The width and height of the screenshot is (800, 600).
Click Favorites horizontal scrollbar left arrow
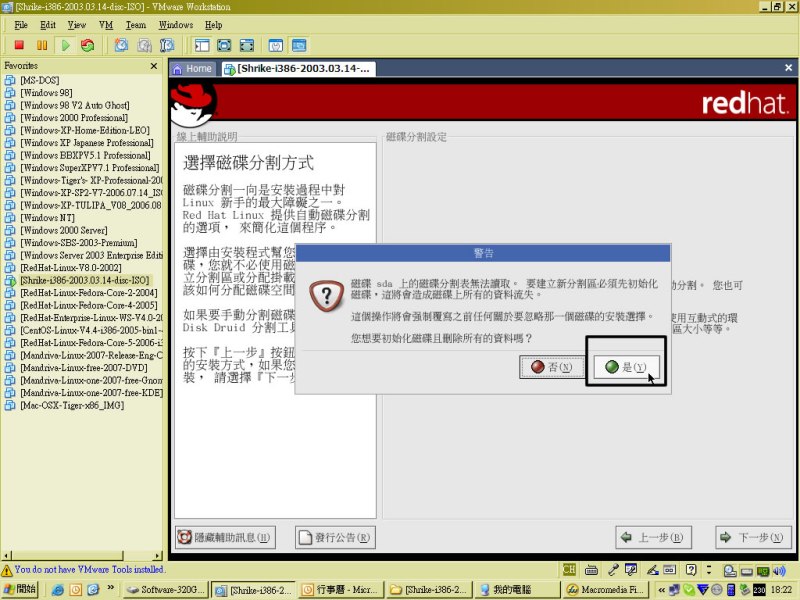coord(6,555)
